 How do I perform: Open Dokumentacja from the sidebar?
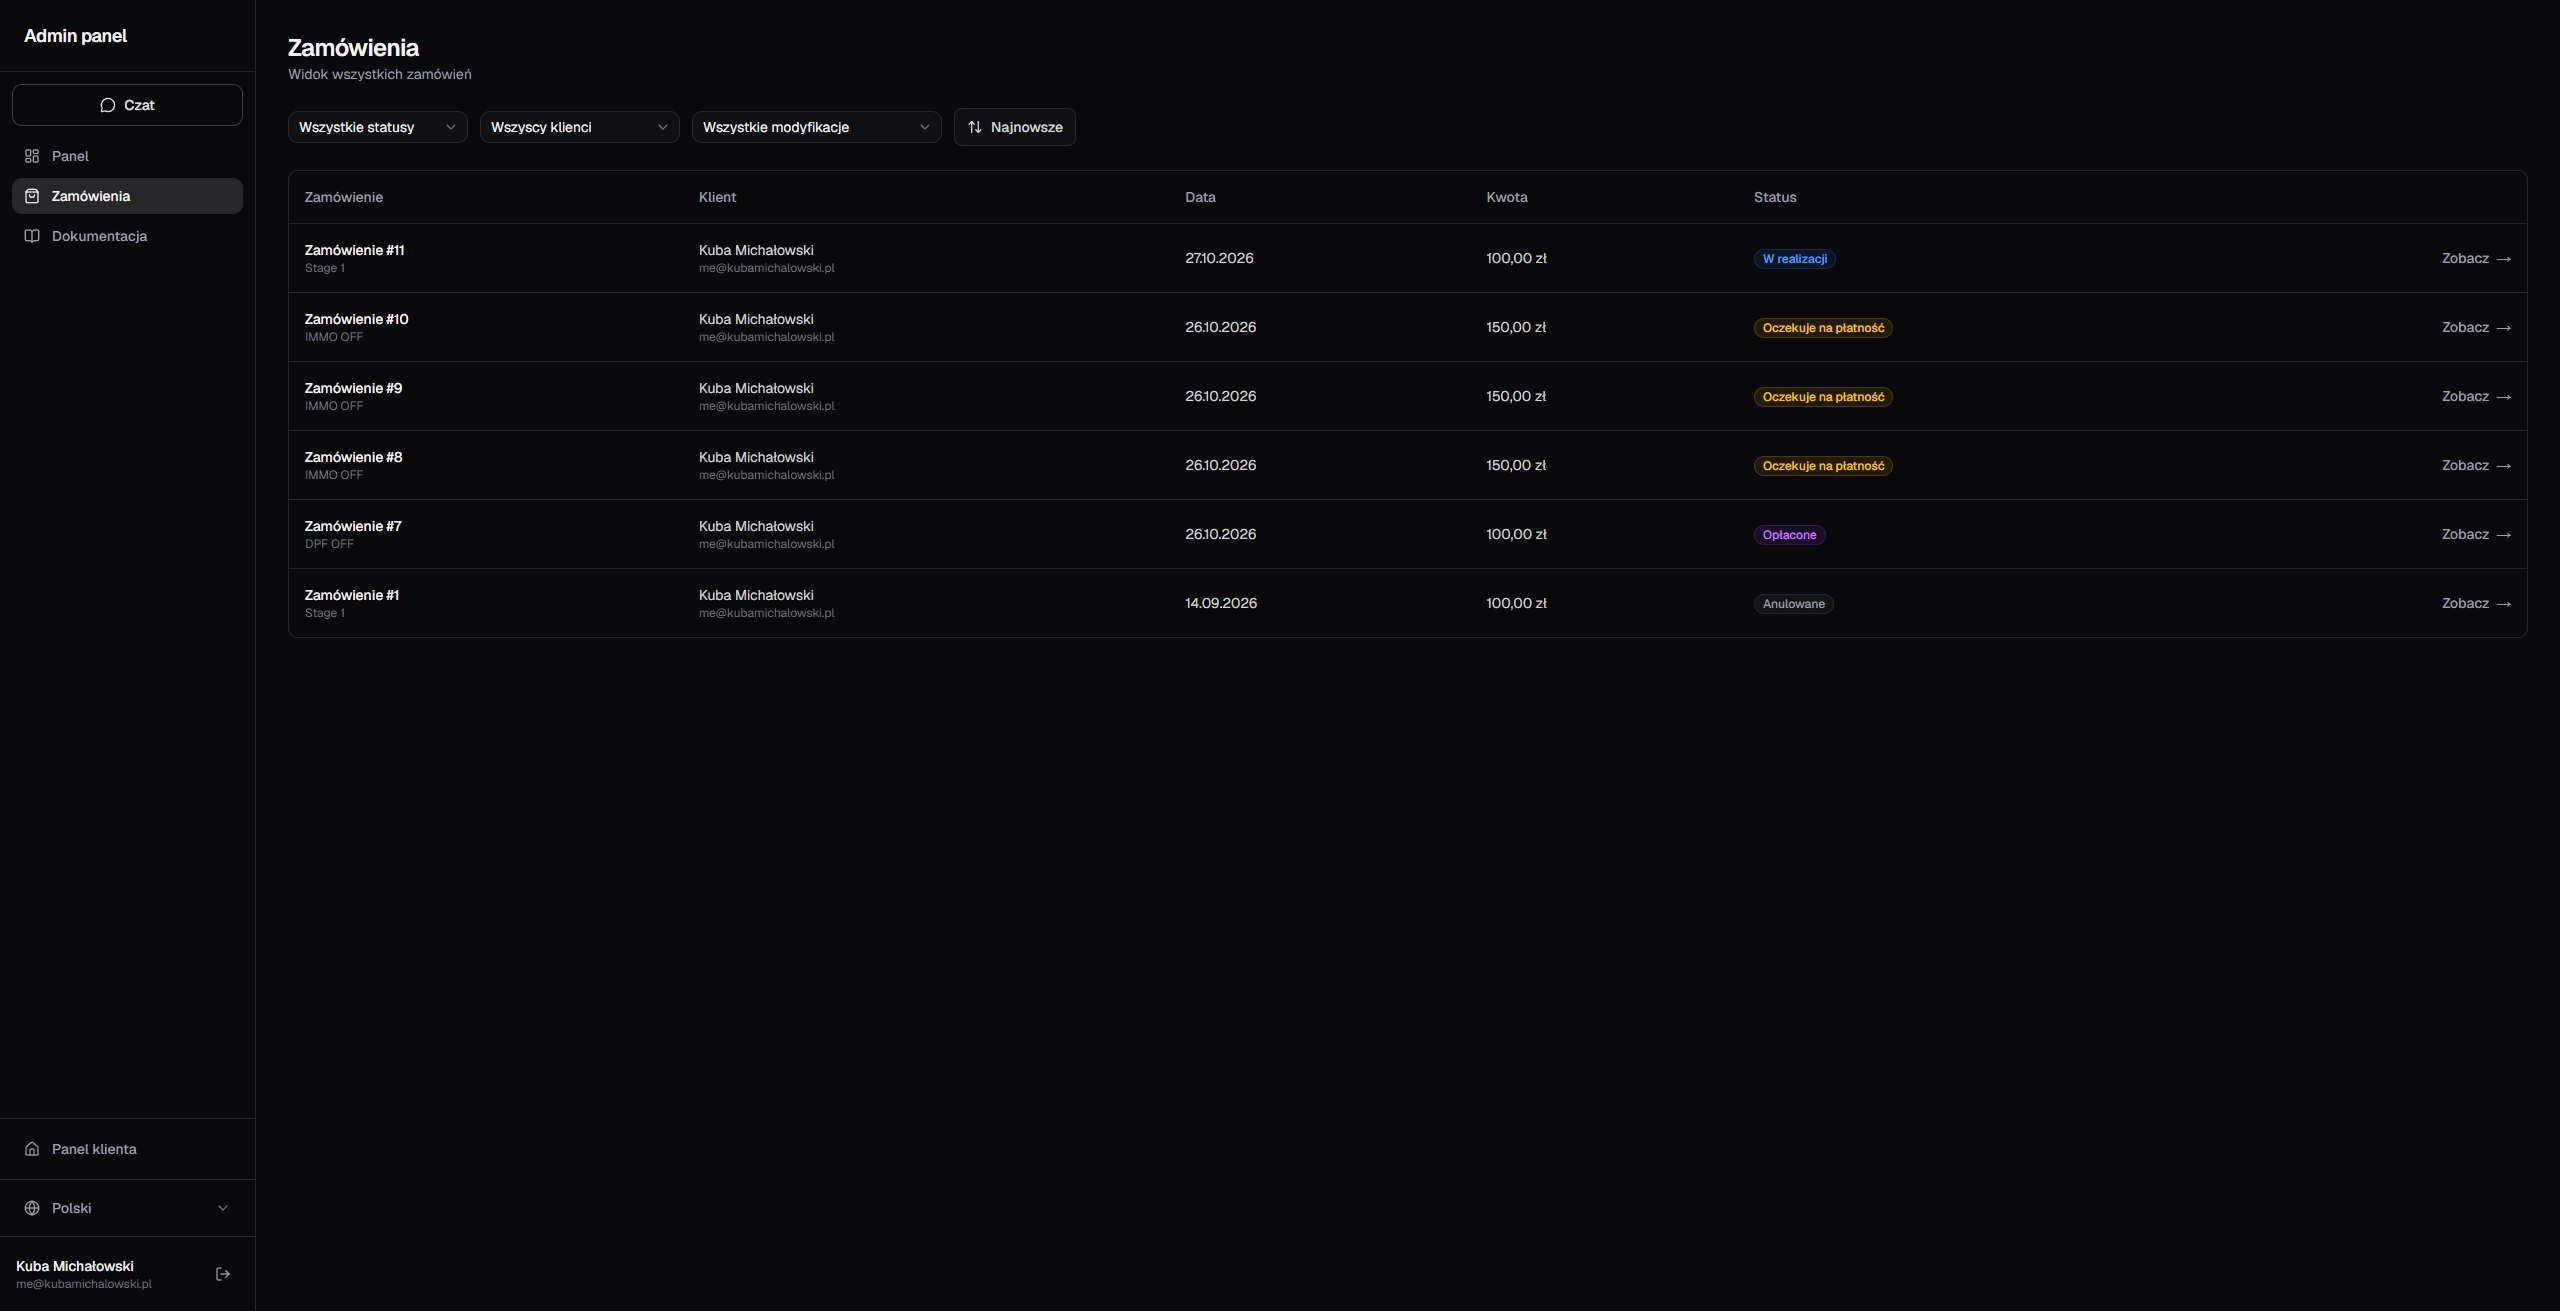[127, 236]
